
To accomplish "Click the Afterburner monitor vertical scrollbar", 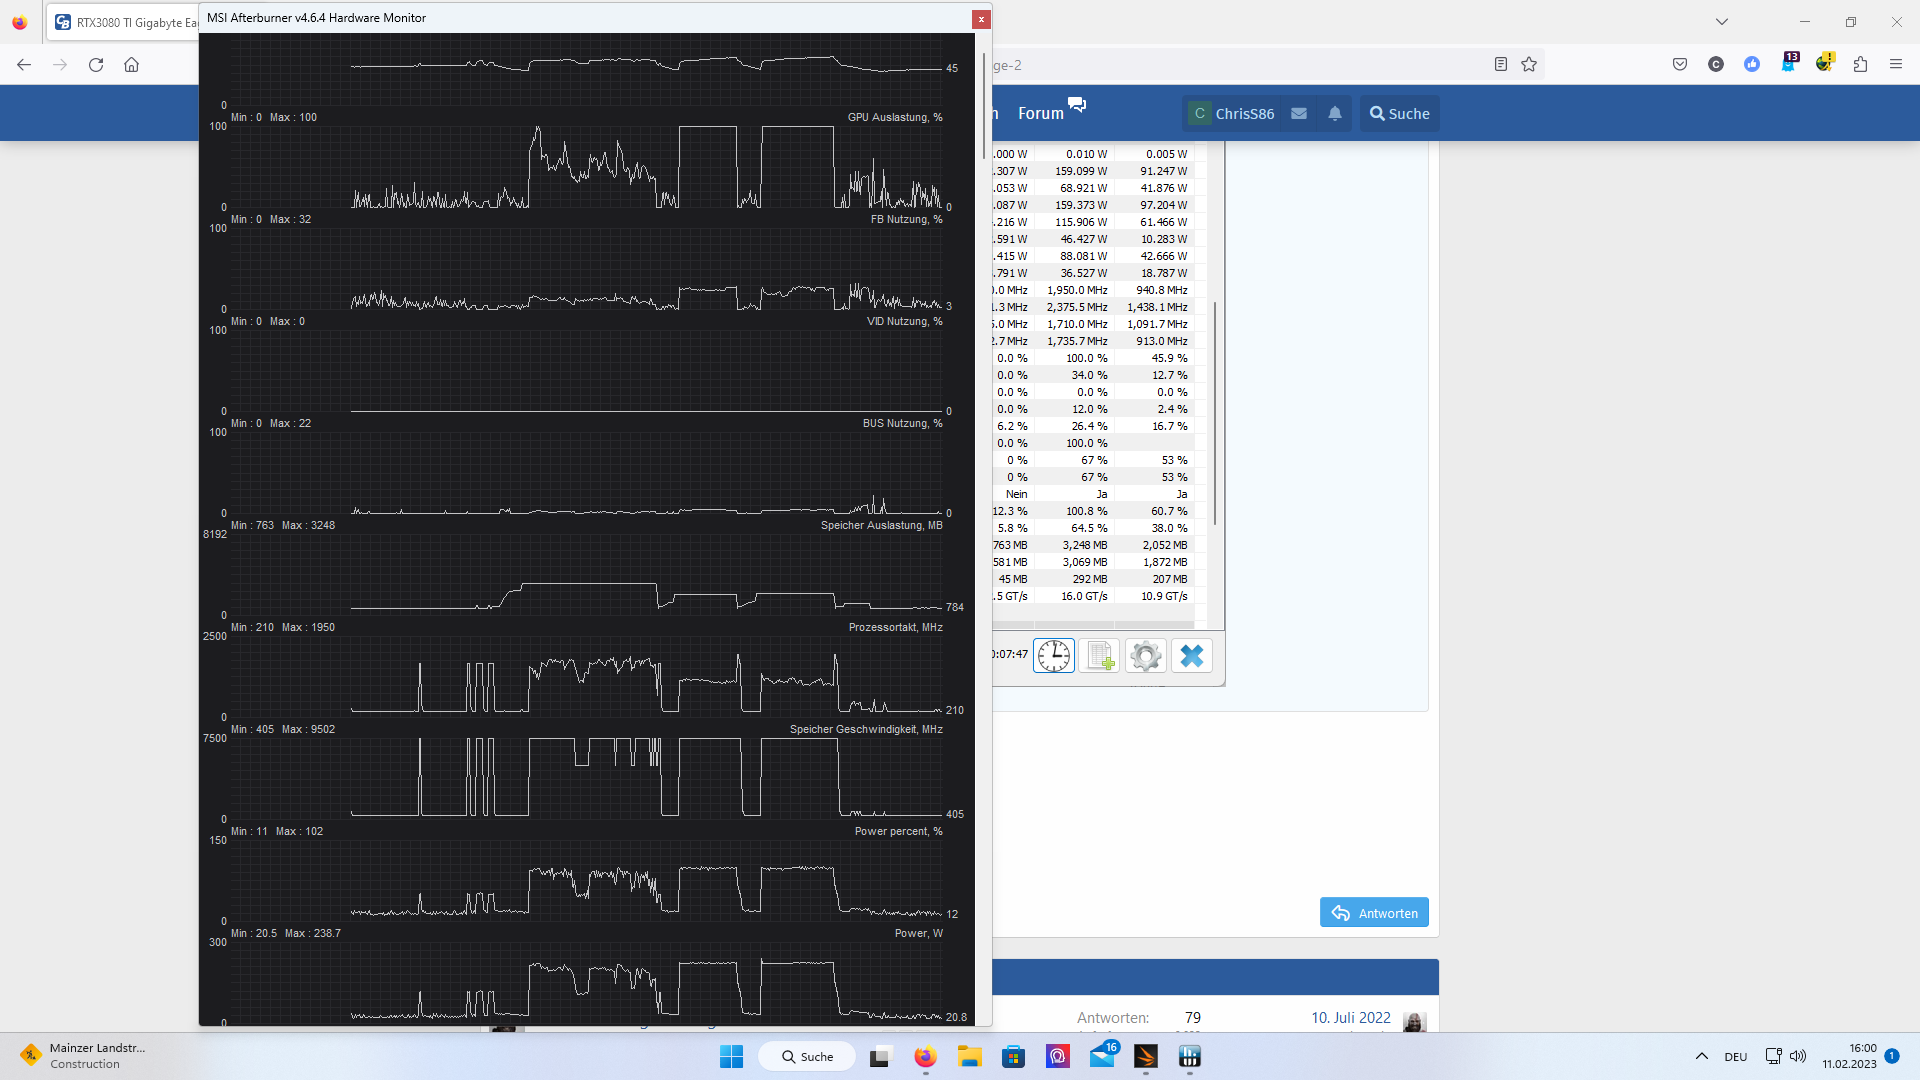I will point(984,105).
